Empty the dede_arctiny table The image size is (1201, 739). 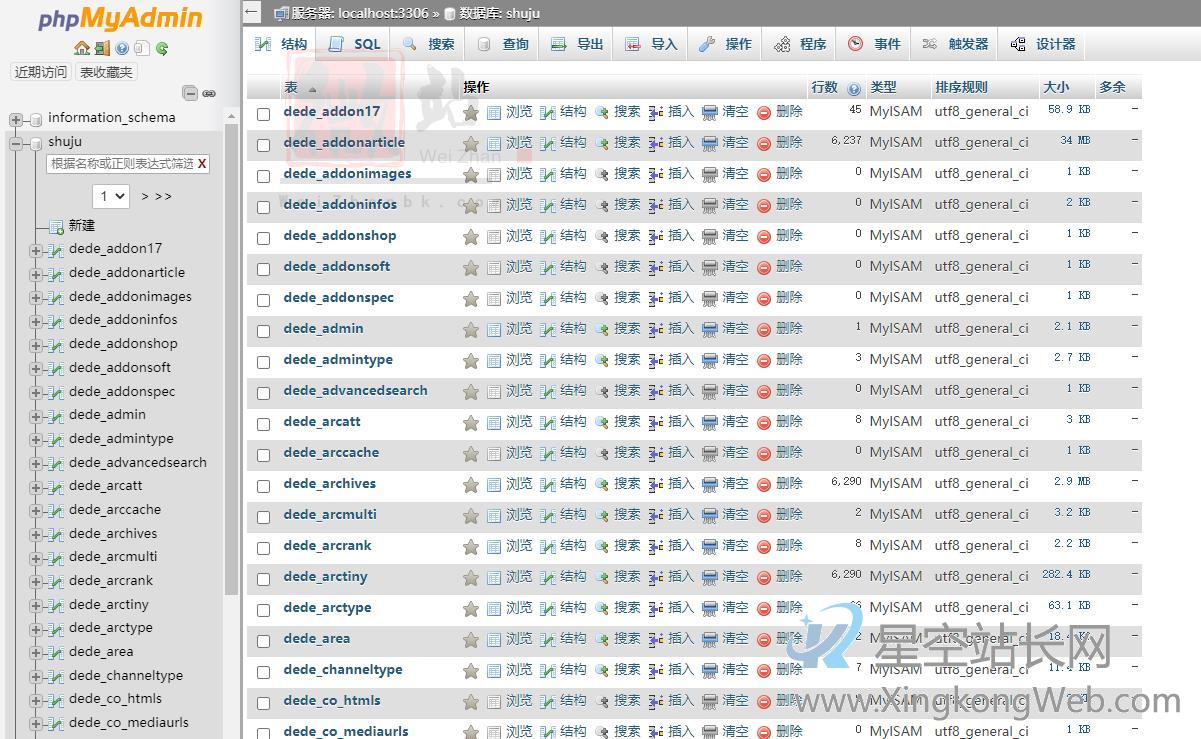pos(733,576)
